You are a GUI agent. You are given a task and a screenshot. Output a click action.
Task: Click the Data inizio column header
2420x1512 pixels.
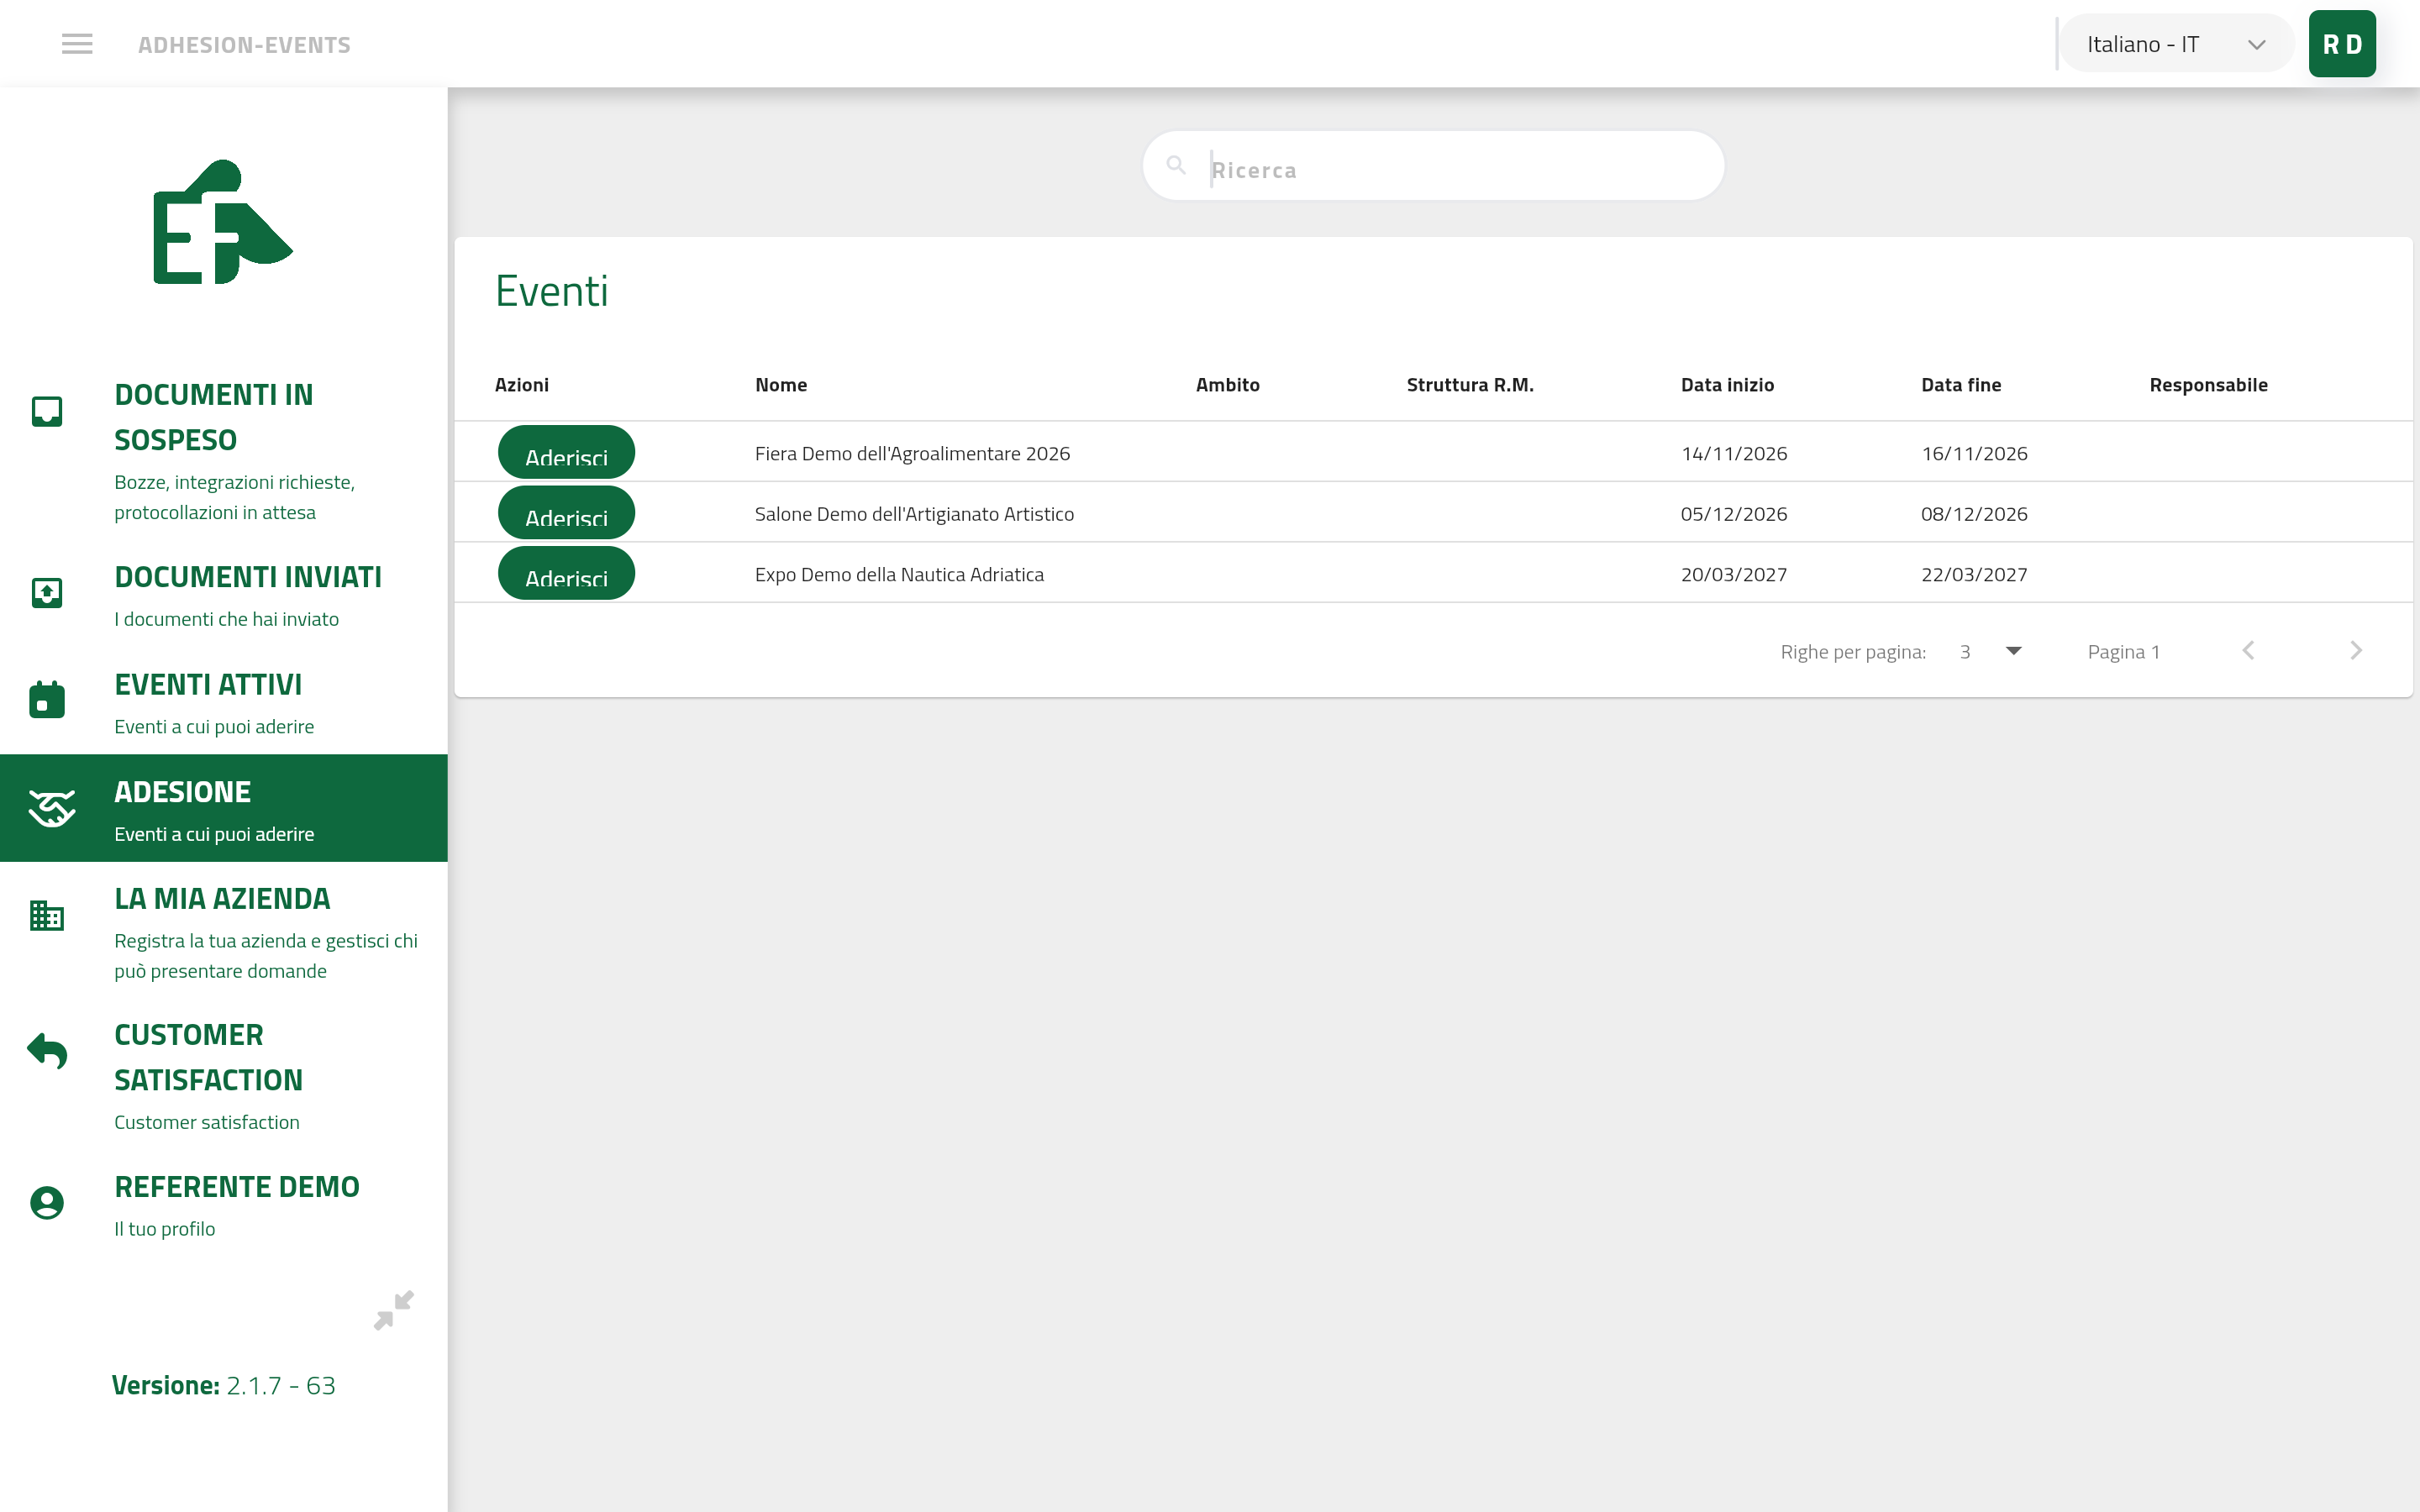[x=1727, y=385]
